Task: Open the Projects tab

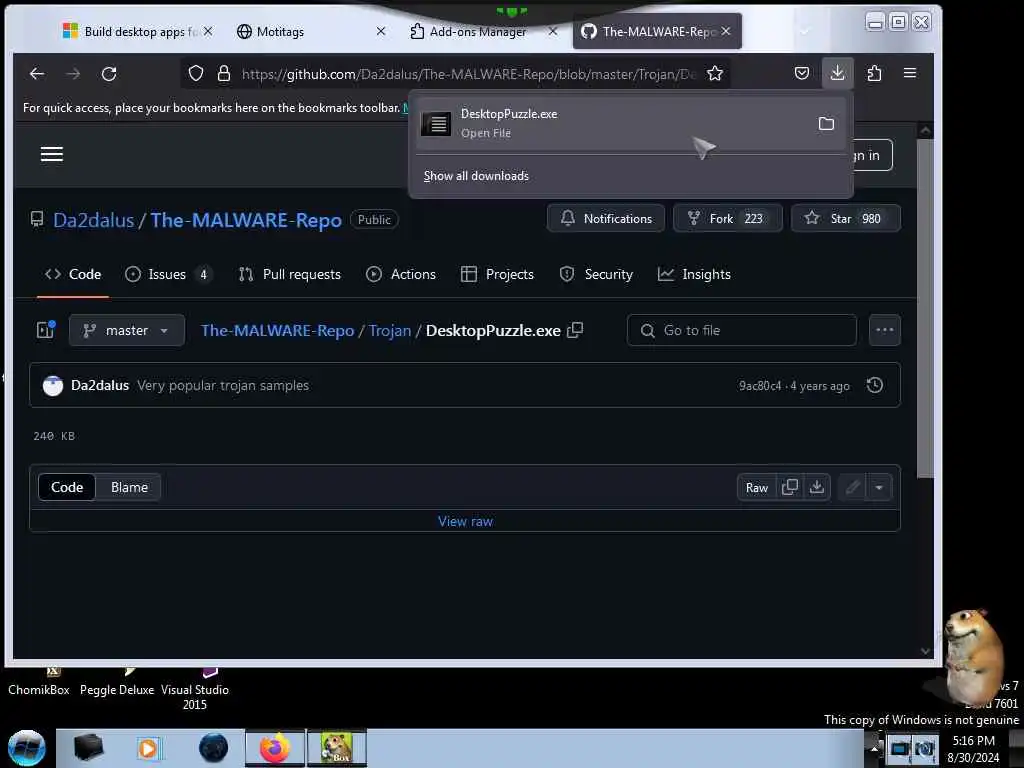Action: pos(498,274)
